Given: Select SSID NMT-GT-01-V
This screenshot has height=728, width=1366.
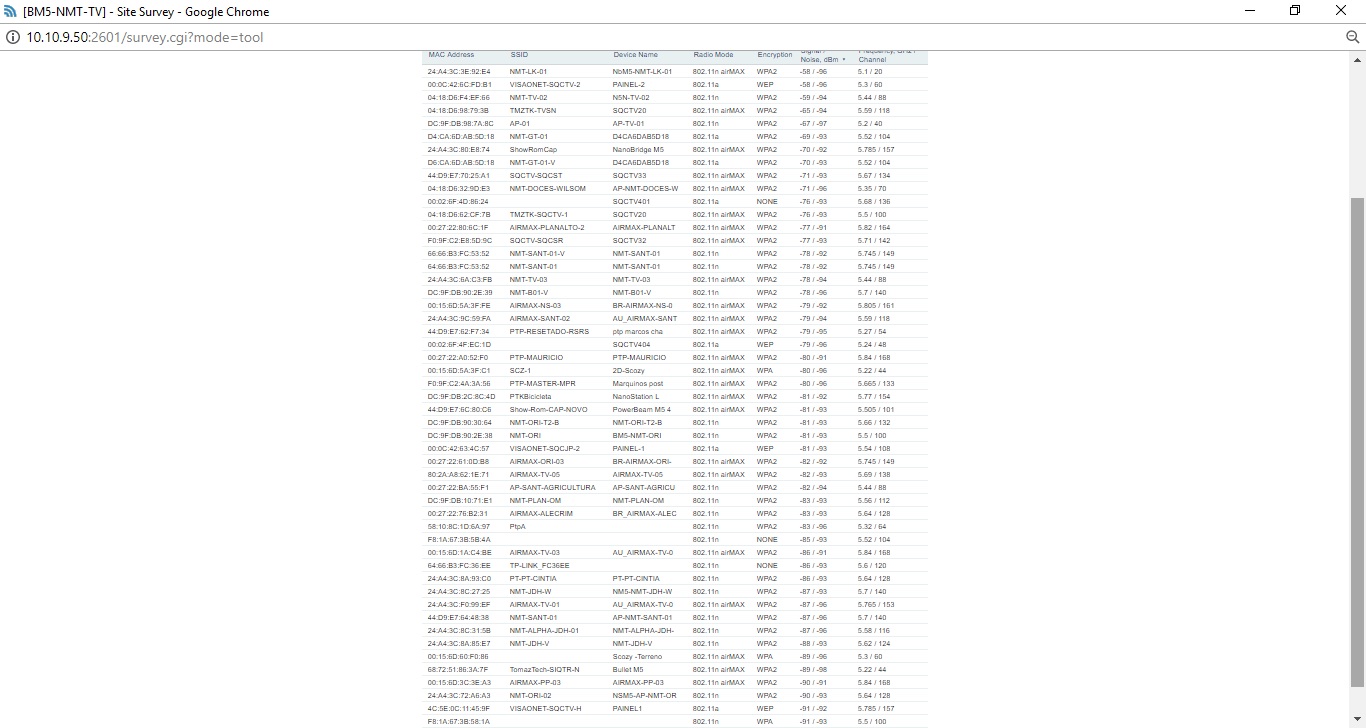Looking at the screenshot, I should pos(532,163).
